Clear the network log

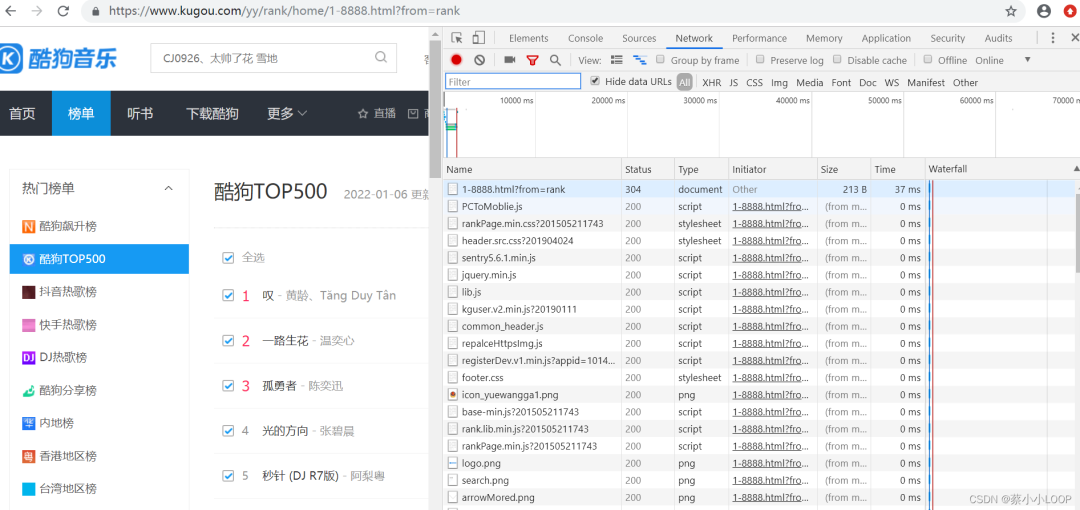479,60
